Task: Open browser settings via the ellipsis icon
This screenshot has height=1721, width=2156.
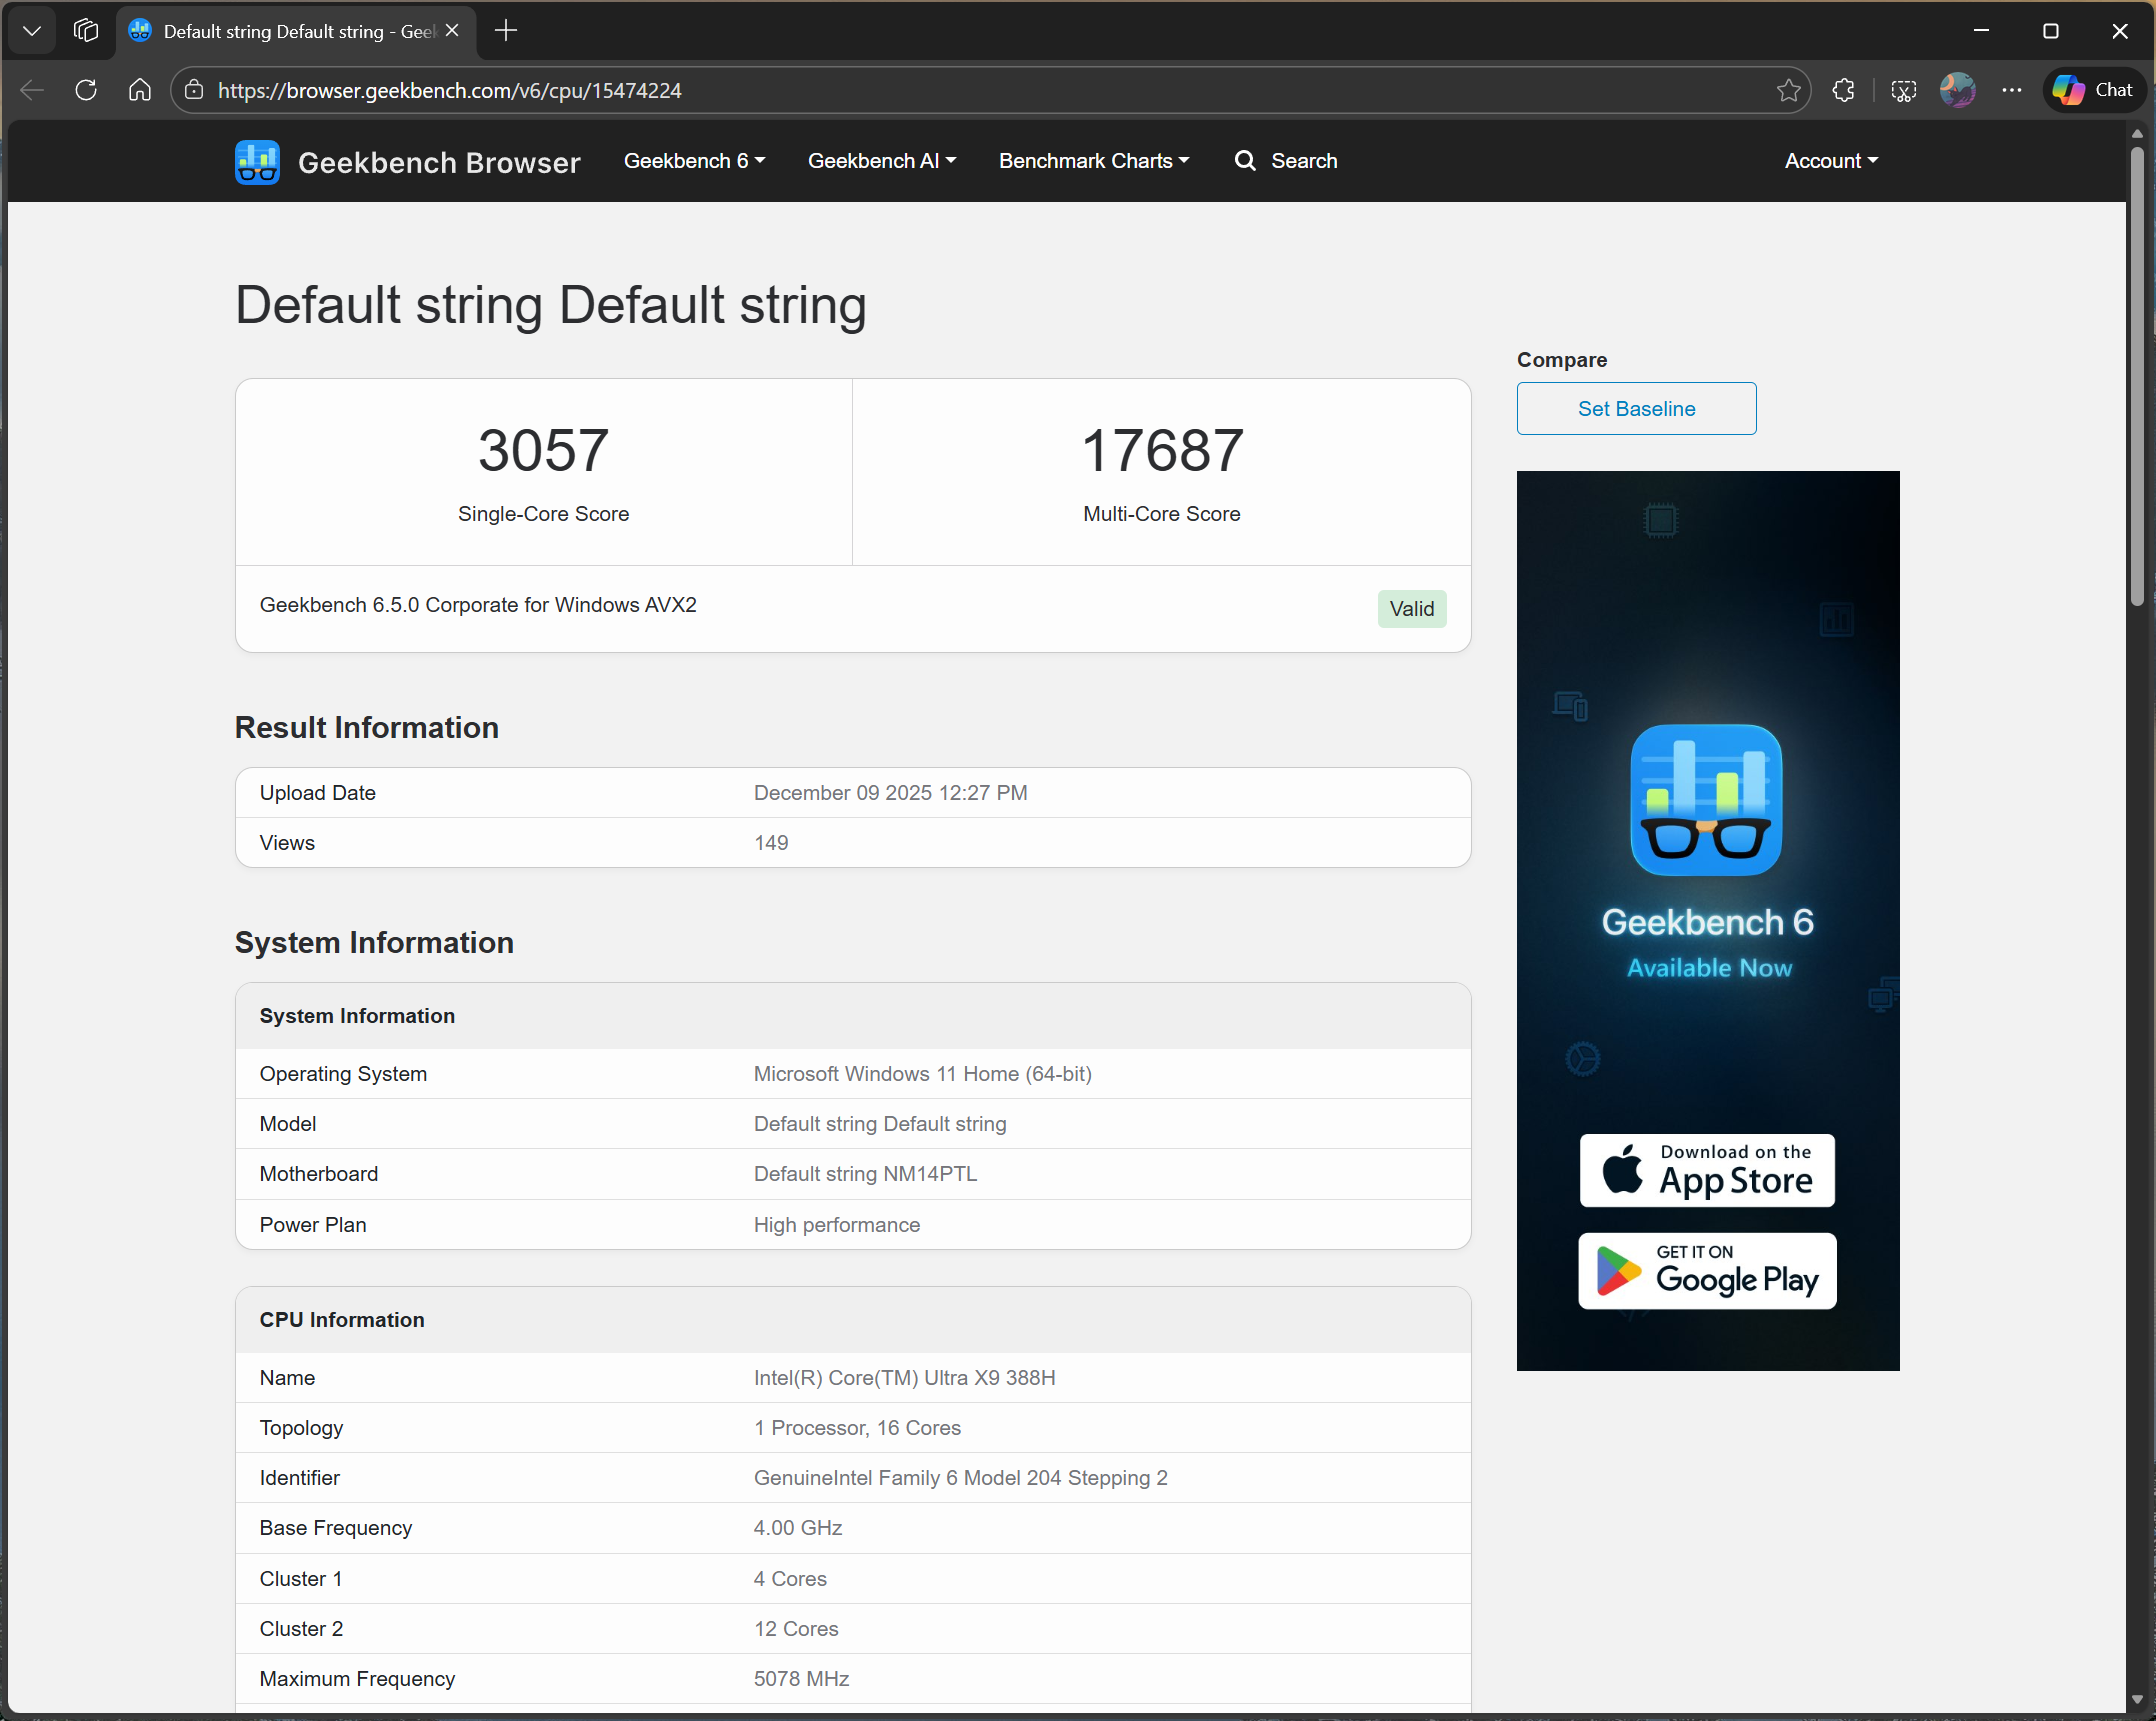Action: (2012, 90)
